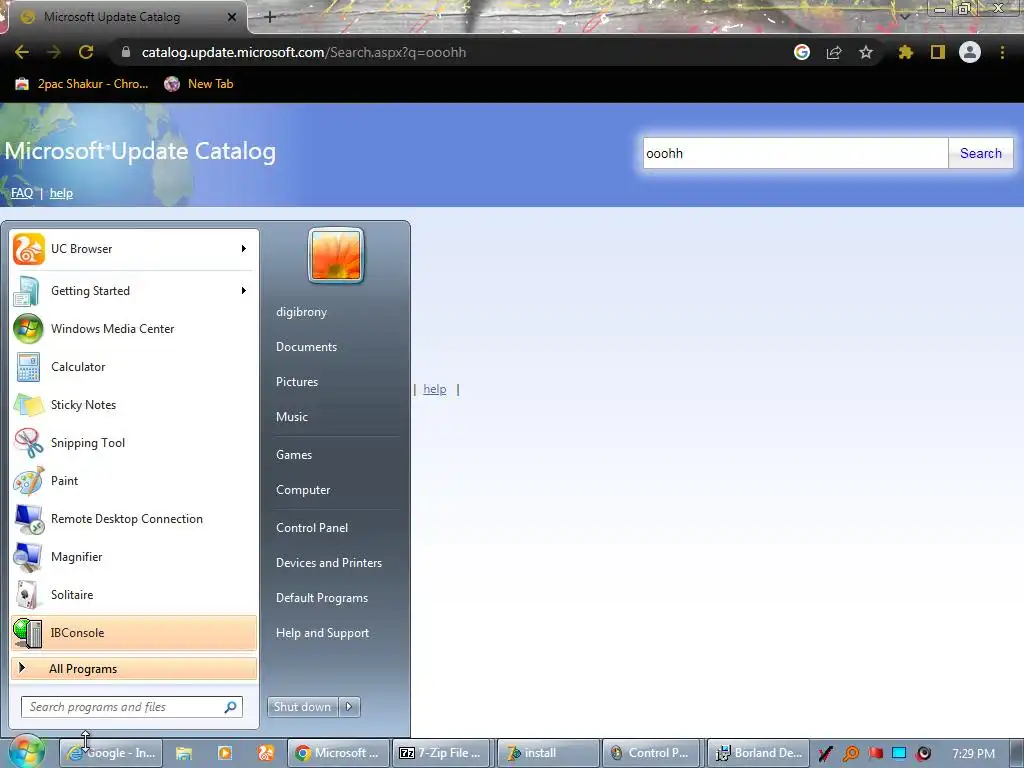The image size is (1024, 768).
Task: Open help link under catalog title
Action: tap(61, 193)
